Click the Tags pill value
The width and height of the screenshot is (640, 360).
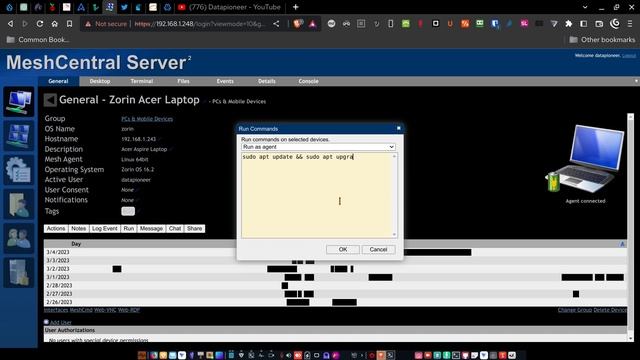coord(128,211)
